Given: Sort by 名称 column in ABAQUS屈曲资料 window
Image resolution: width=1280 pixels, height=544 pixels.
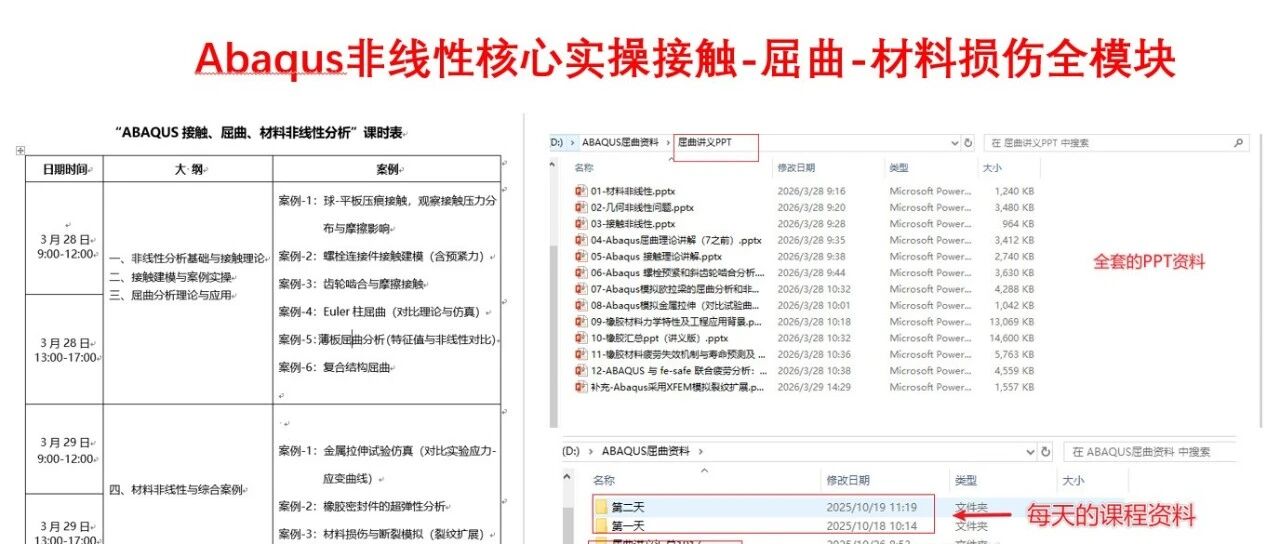Looking at the screenshot, I should point(604,481).
